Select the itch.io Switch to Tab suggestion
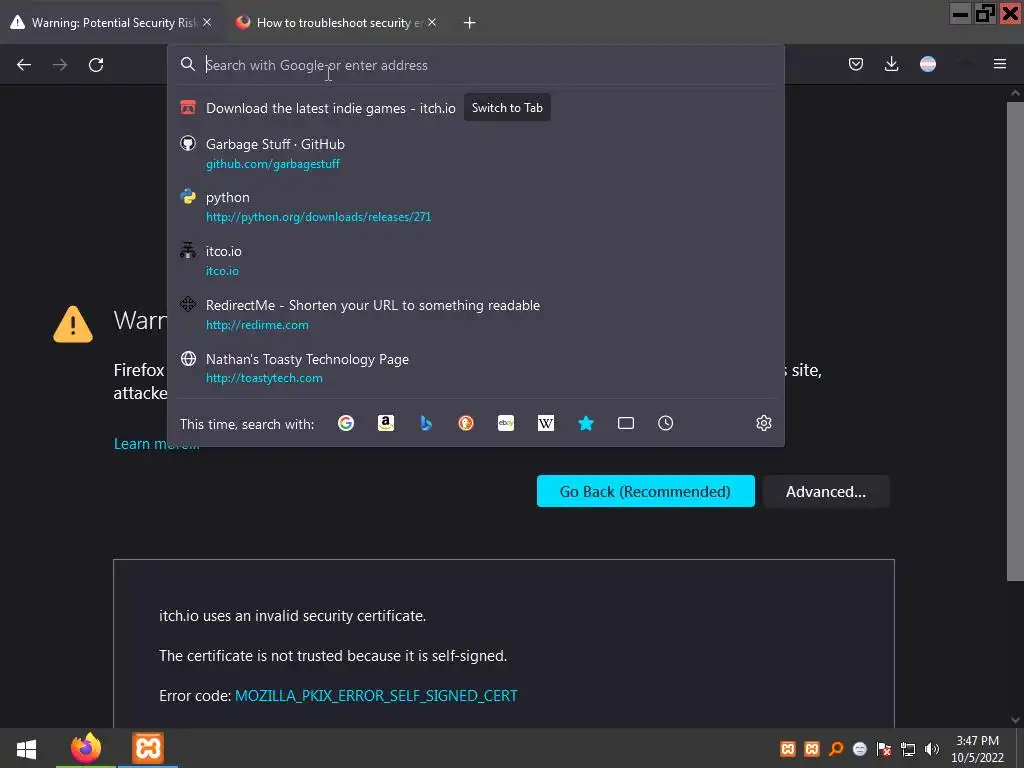This screenshot has height=768, width=1024. 476,108
